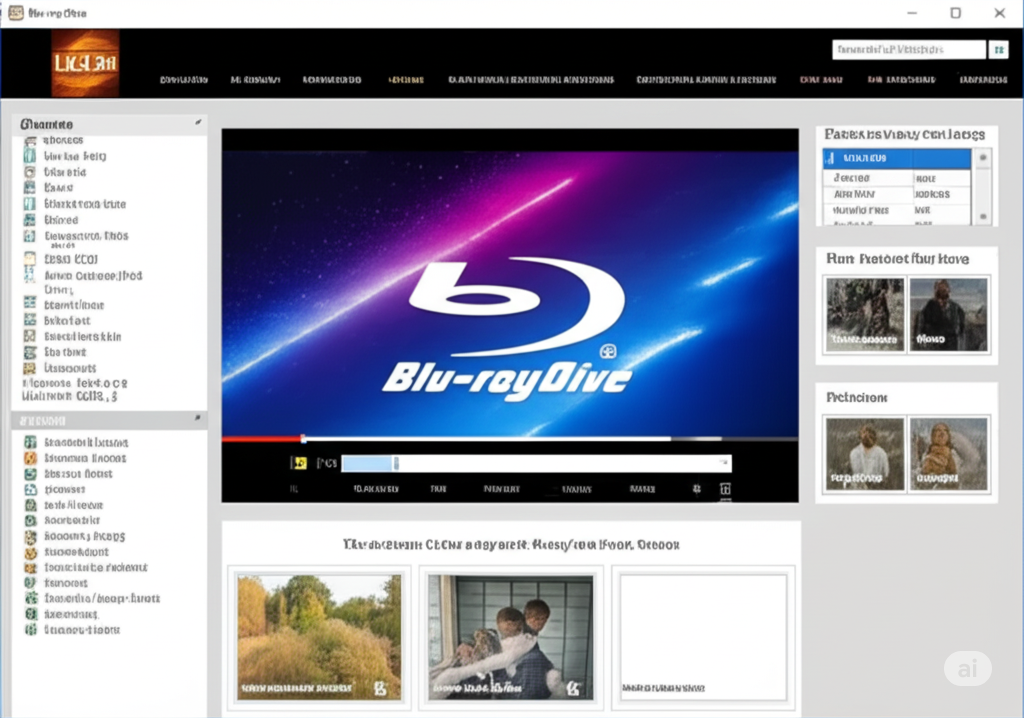Open the player settings gear icon
This screenshot has width=1024, height=718.
pos(697,489)
